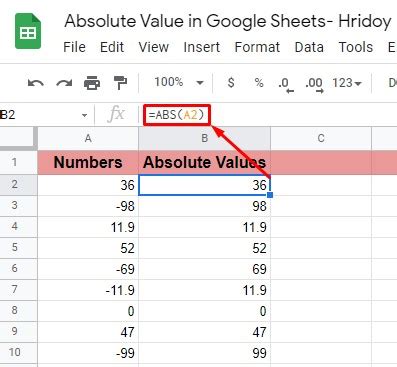Screen dimensions: 397x367
Task: Click cell B6 containing 69
Action: (x=204, y=269)
